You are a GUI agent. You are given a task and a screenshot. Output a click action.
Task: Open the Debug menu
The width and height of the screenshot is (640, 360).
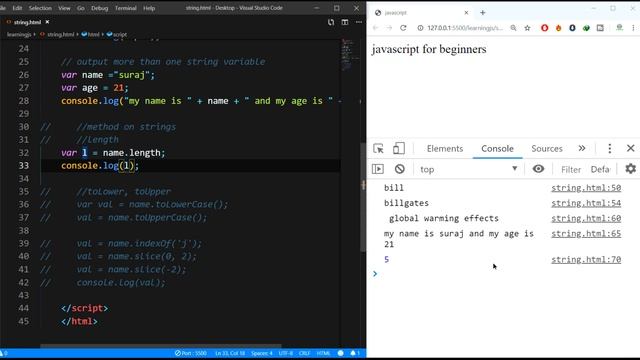pos(99,8)
